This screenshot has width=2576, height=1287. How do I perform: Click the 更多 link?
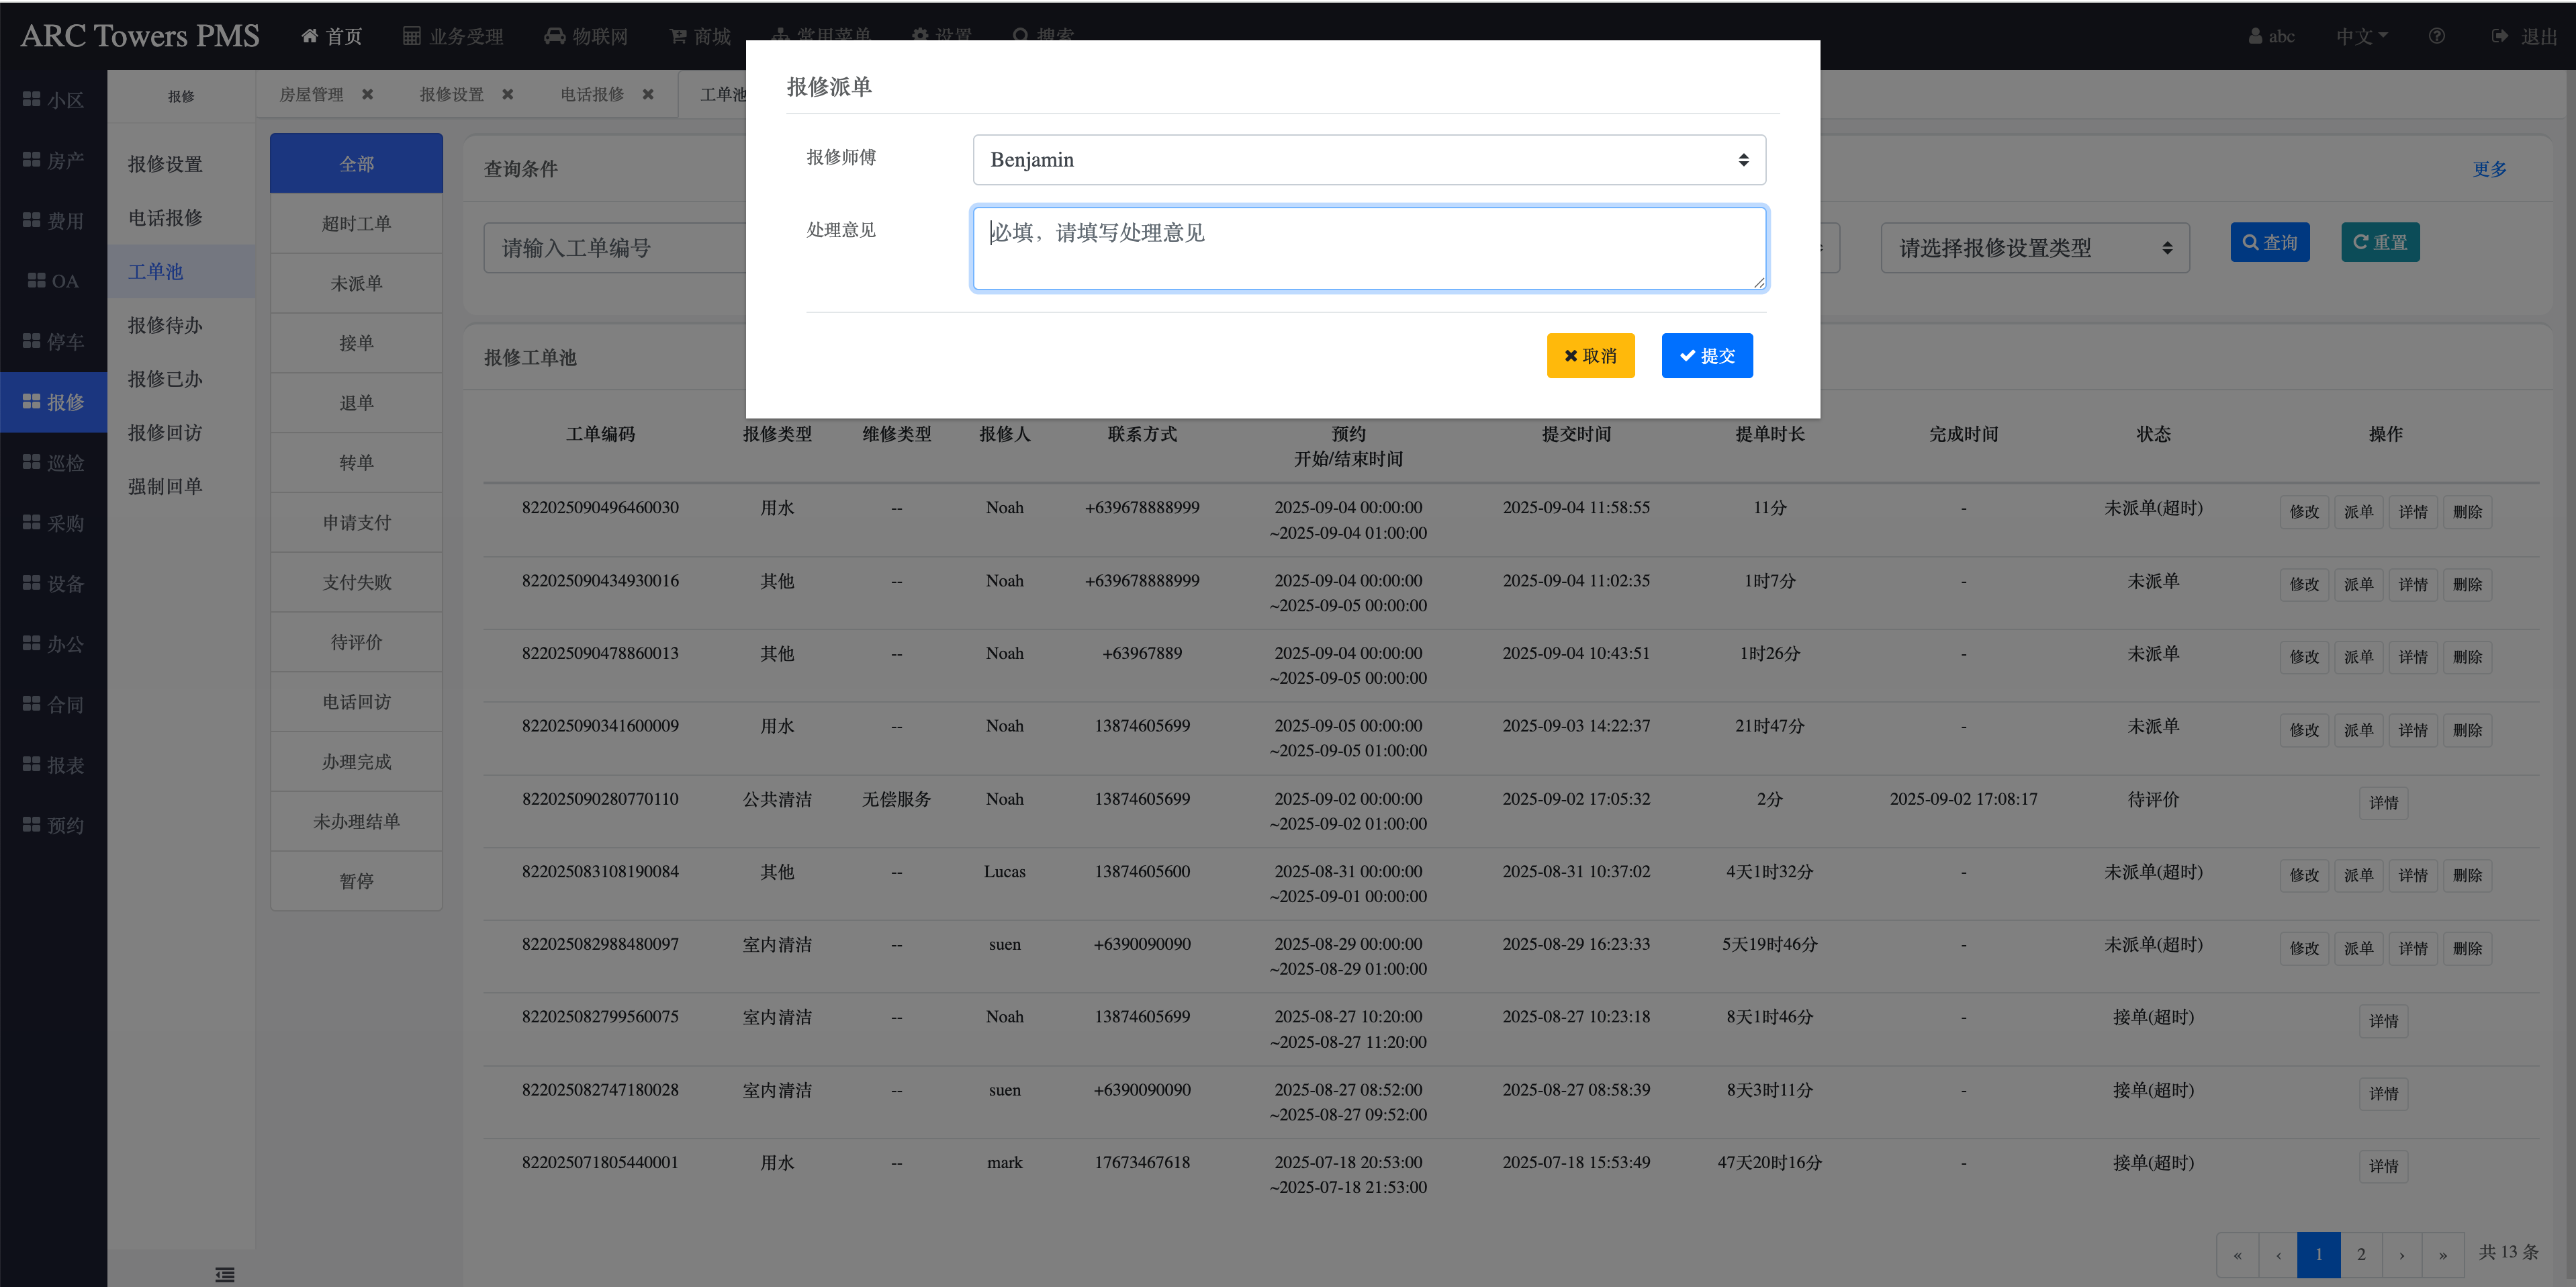click(2489, 169)
